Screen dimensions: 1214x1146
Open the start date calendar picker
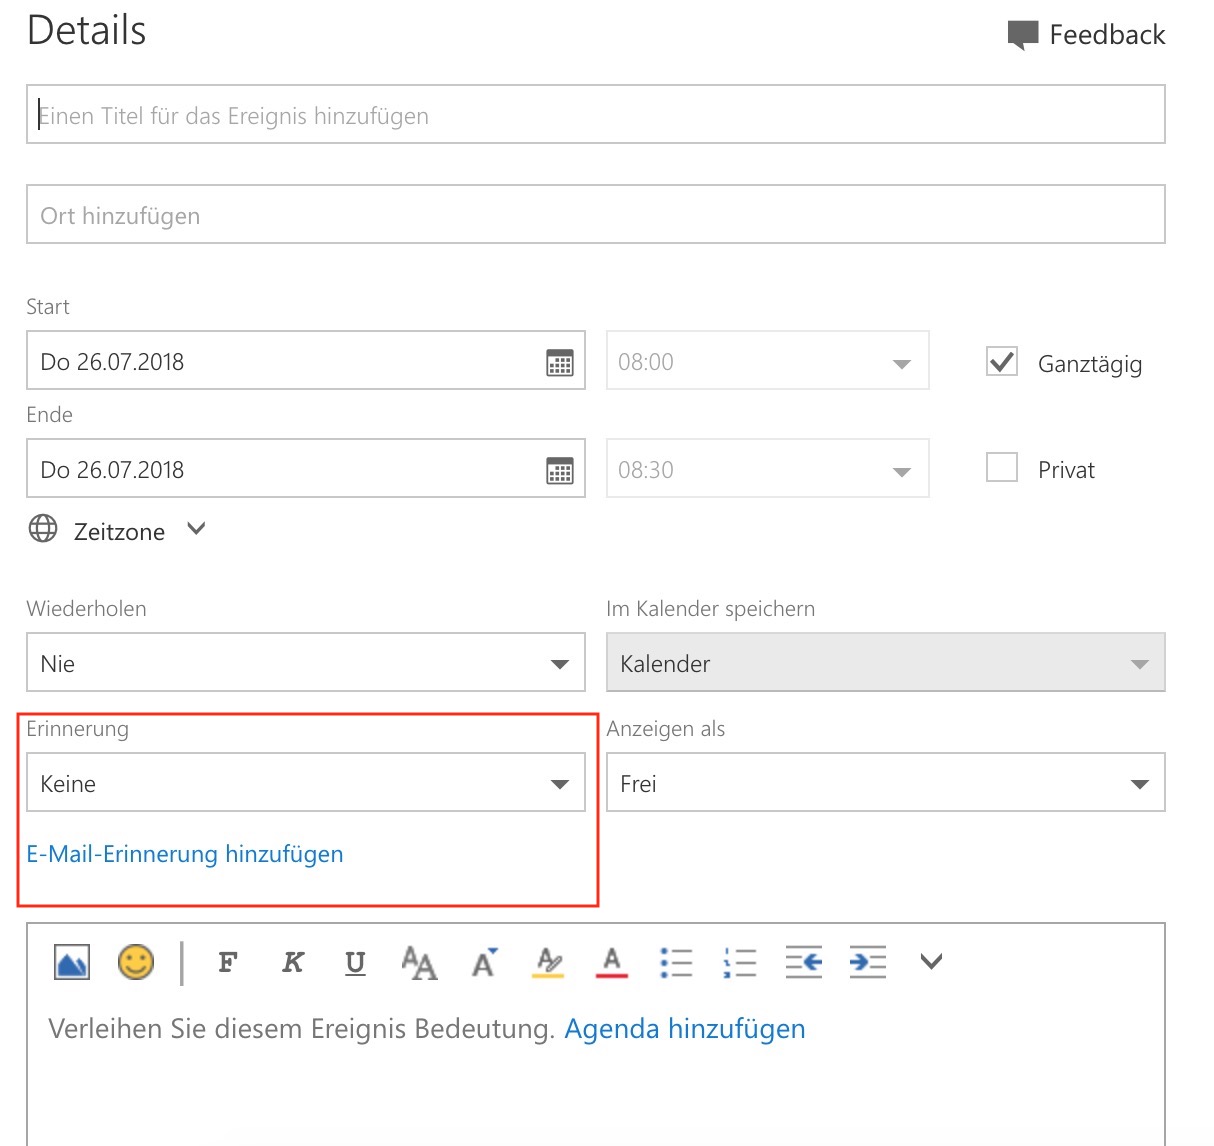pos(560,362)
